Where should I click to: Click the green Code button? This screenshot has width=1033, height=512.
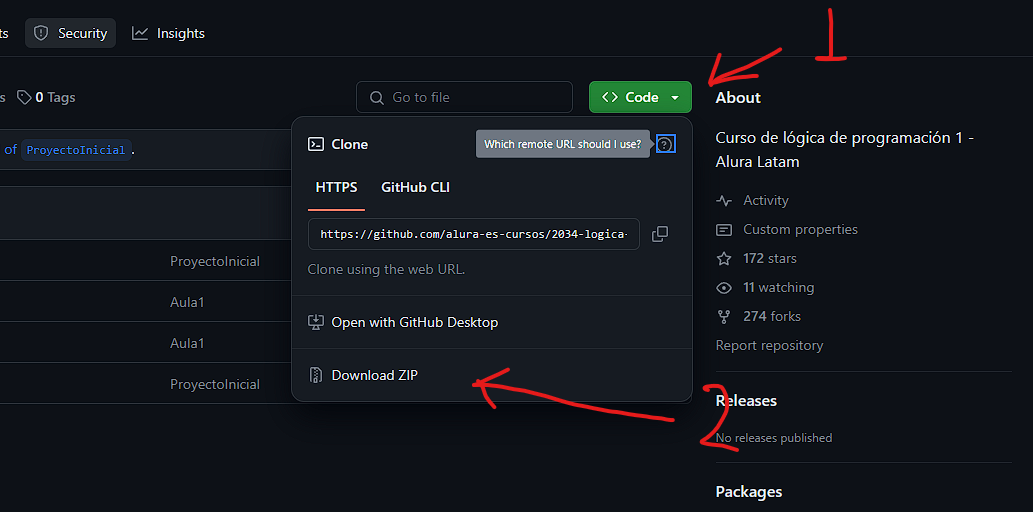coord(640,98)
